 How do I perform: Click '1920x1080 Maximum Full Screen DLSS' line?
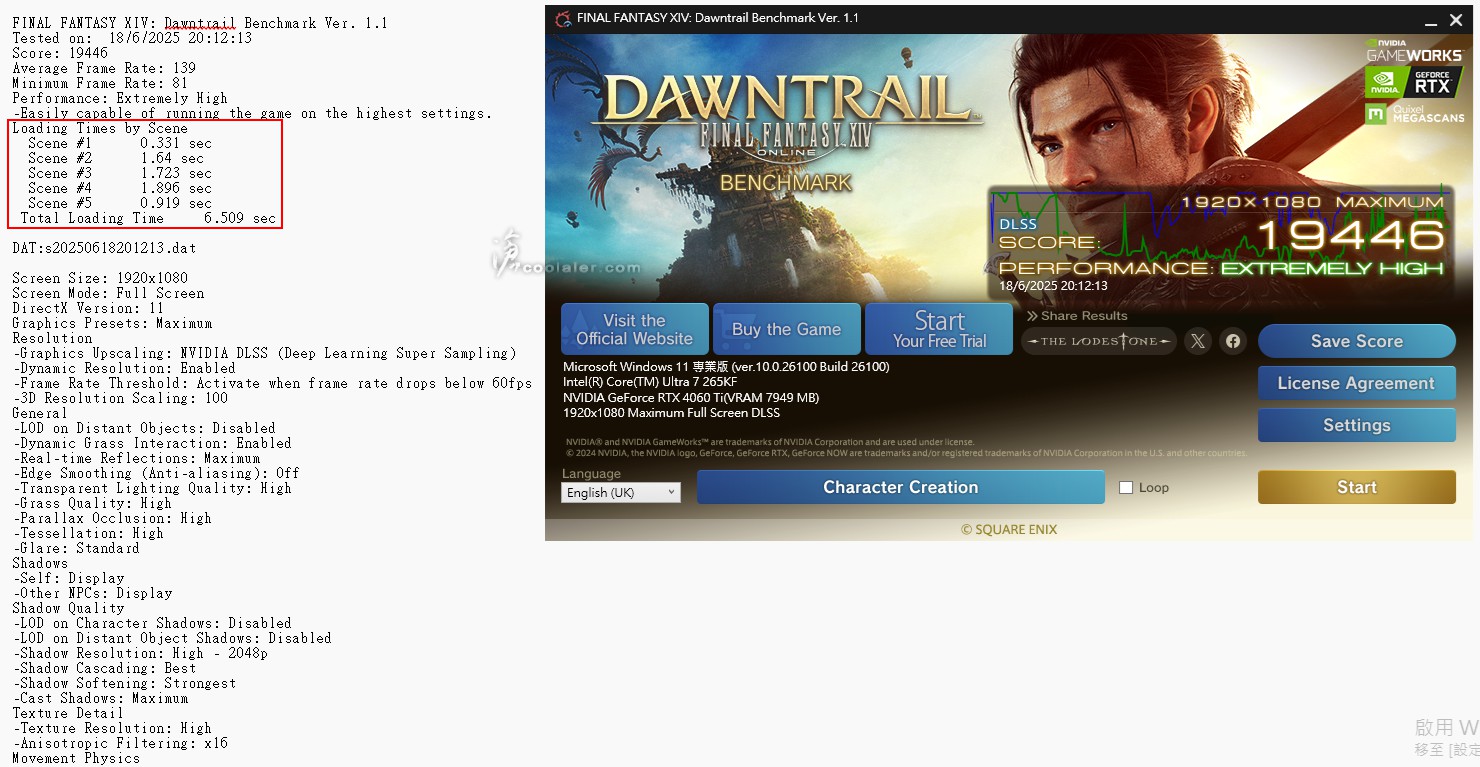[671, 413]
